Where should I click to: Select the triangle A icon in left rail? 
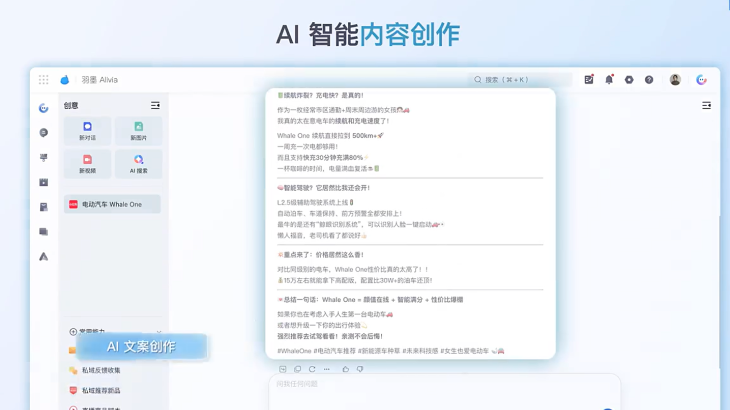click(43, 256)
